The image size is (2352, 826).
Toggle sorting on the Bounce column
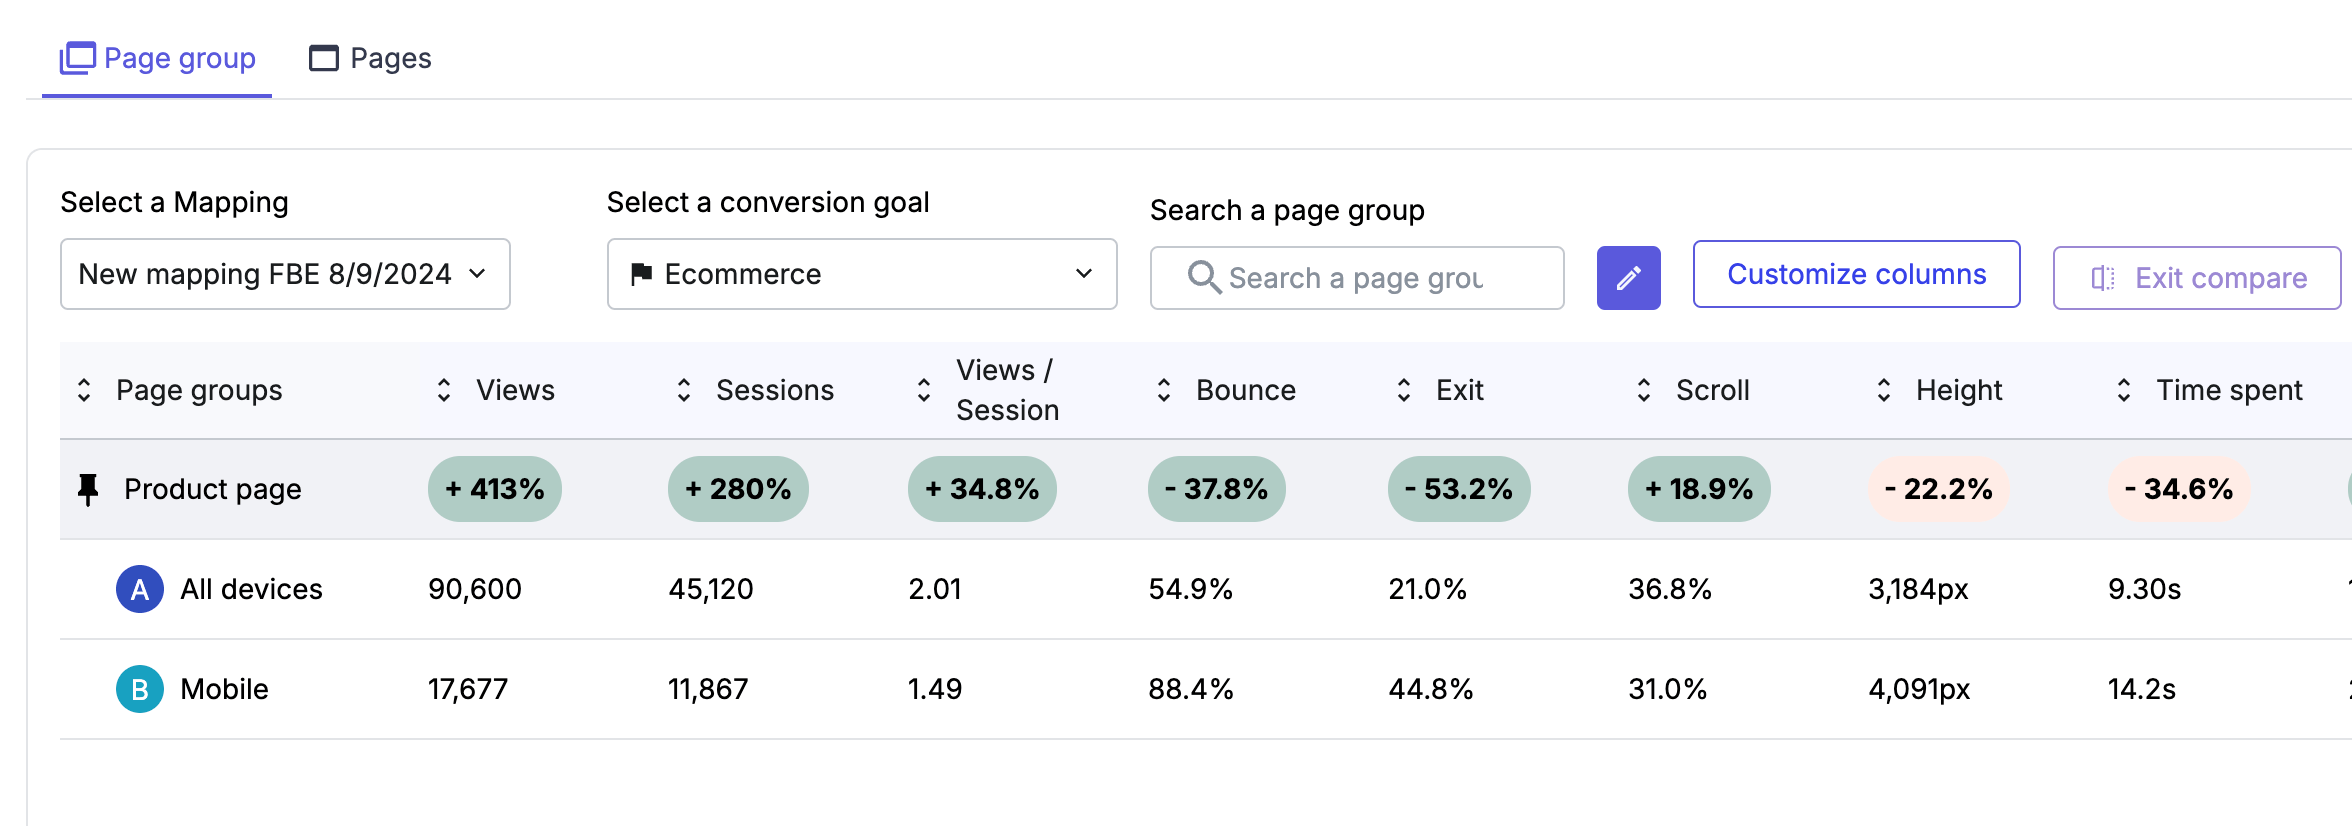[1163, 390]
